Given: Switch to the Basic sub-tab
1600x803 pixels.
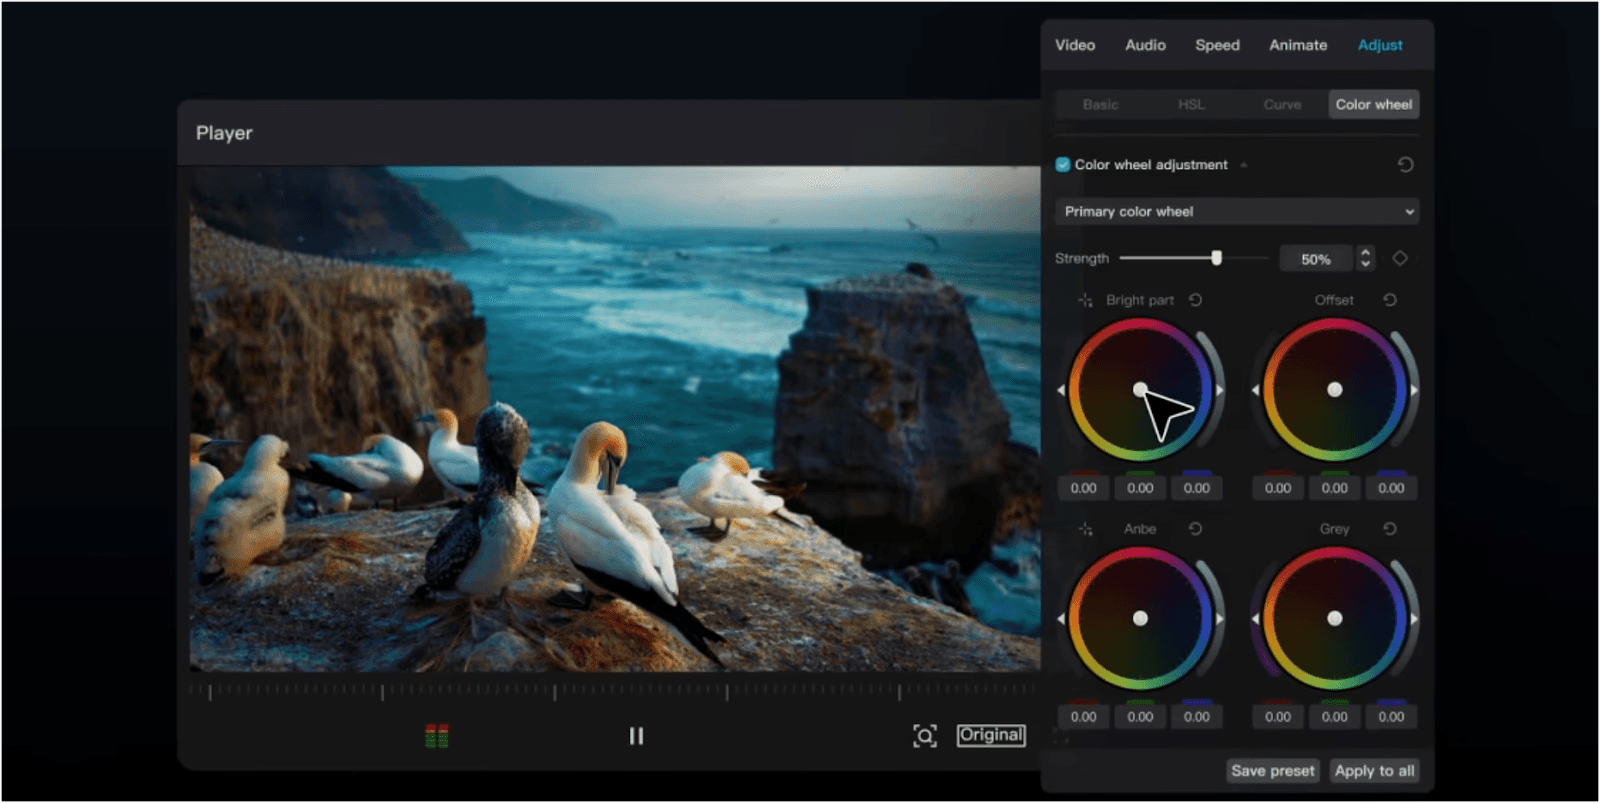Looking at the screenshot, I should pos(1100,104).
